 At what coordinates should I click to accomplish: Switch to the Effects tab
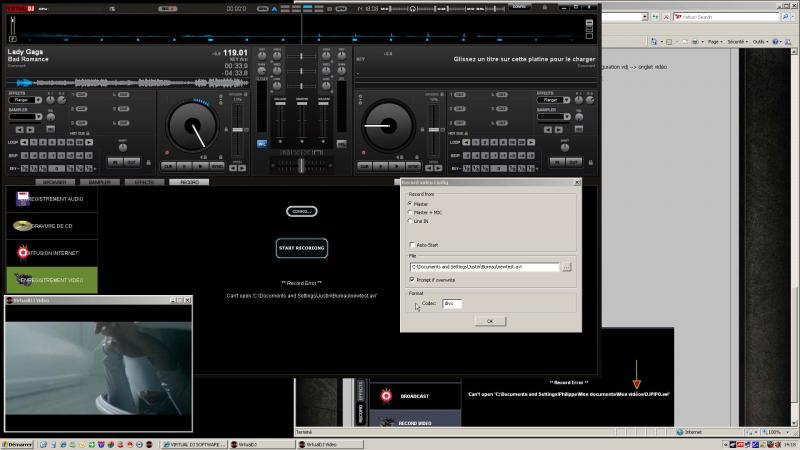(x=144, y=183)
